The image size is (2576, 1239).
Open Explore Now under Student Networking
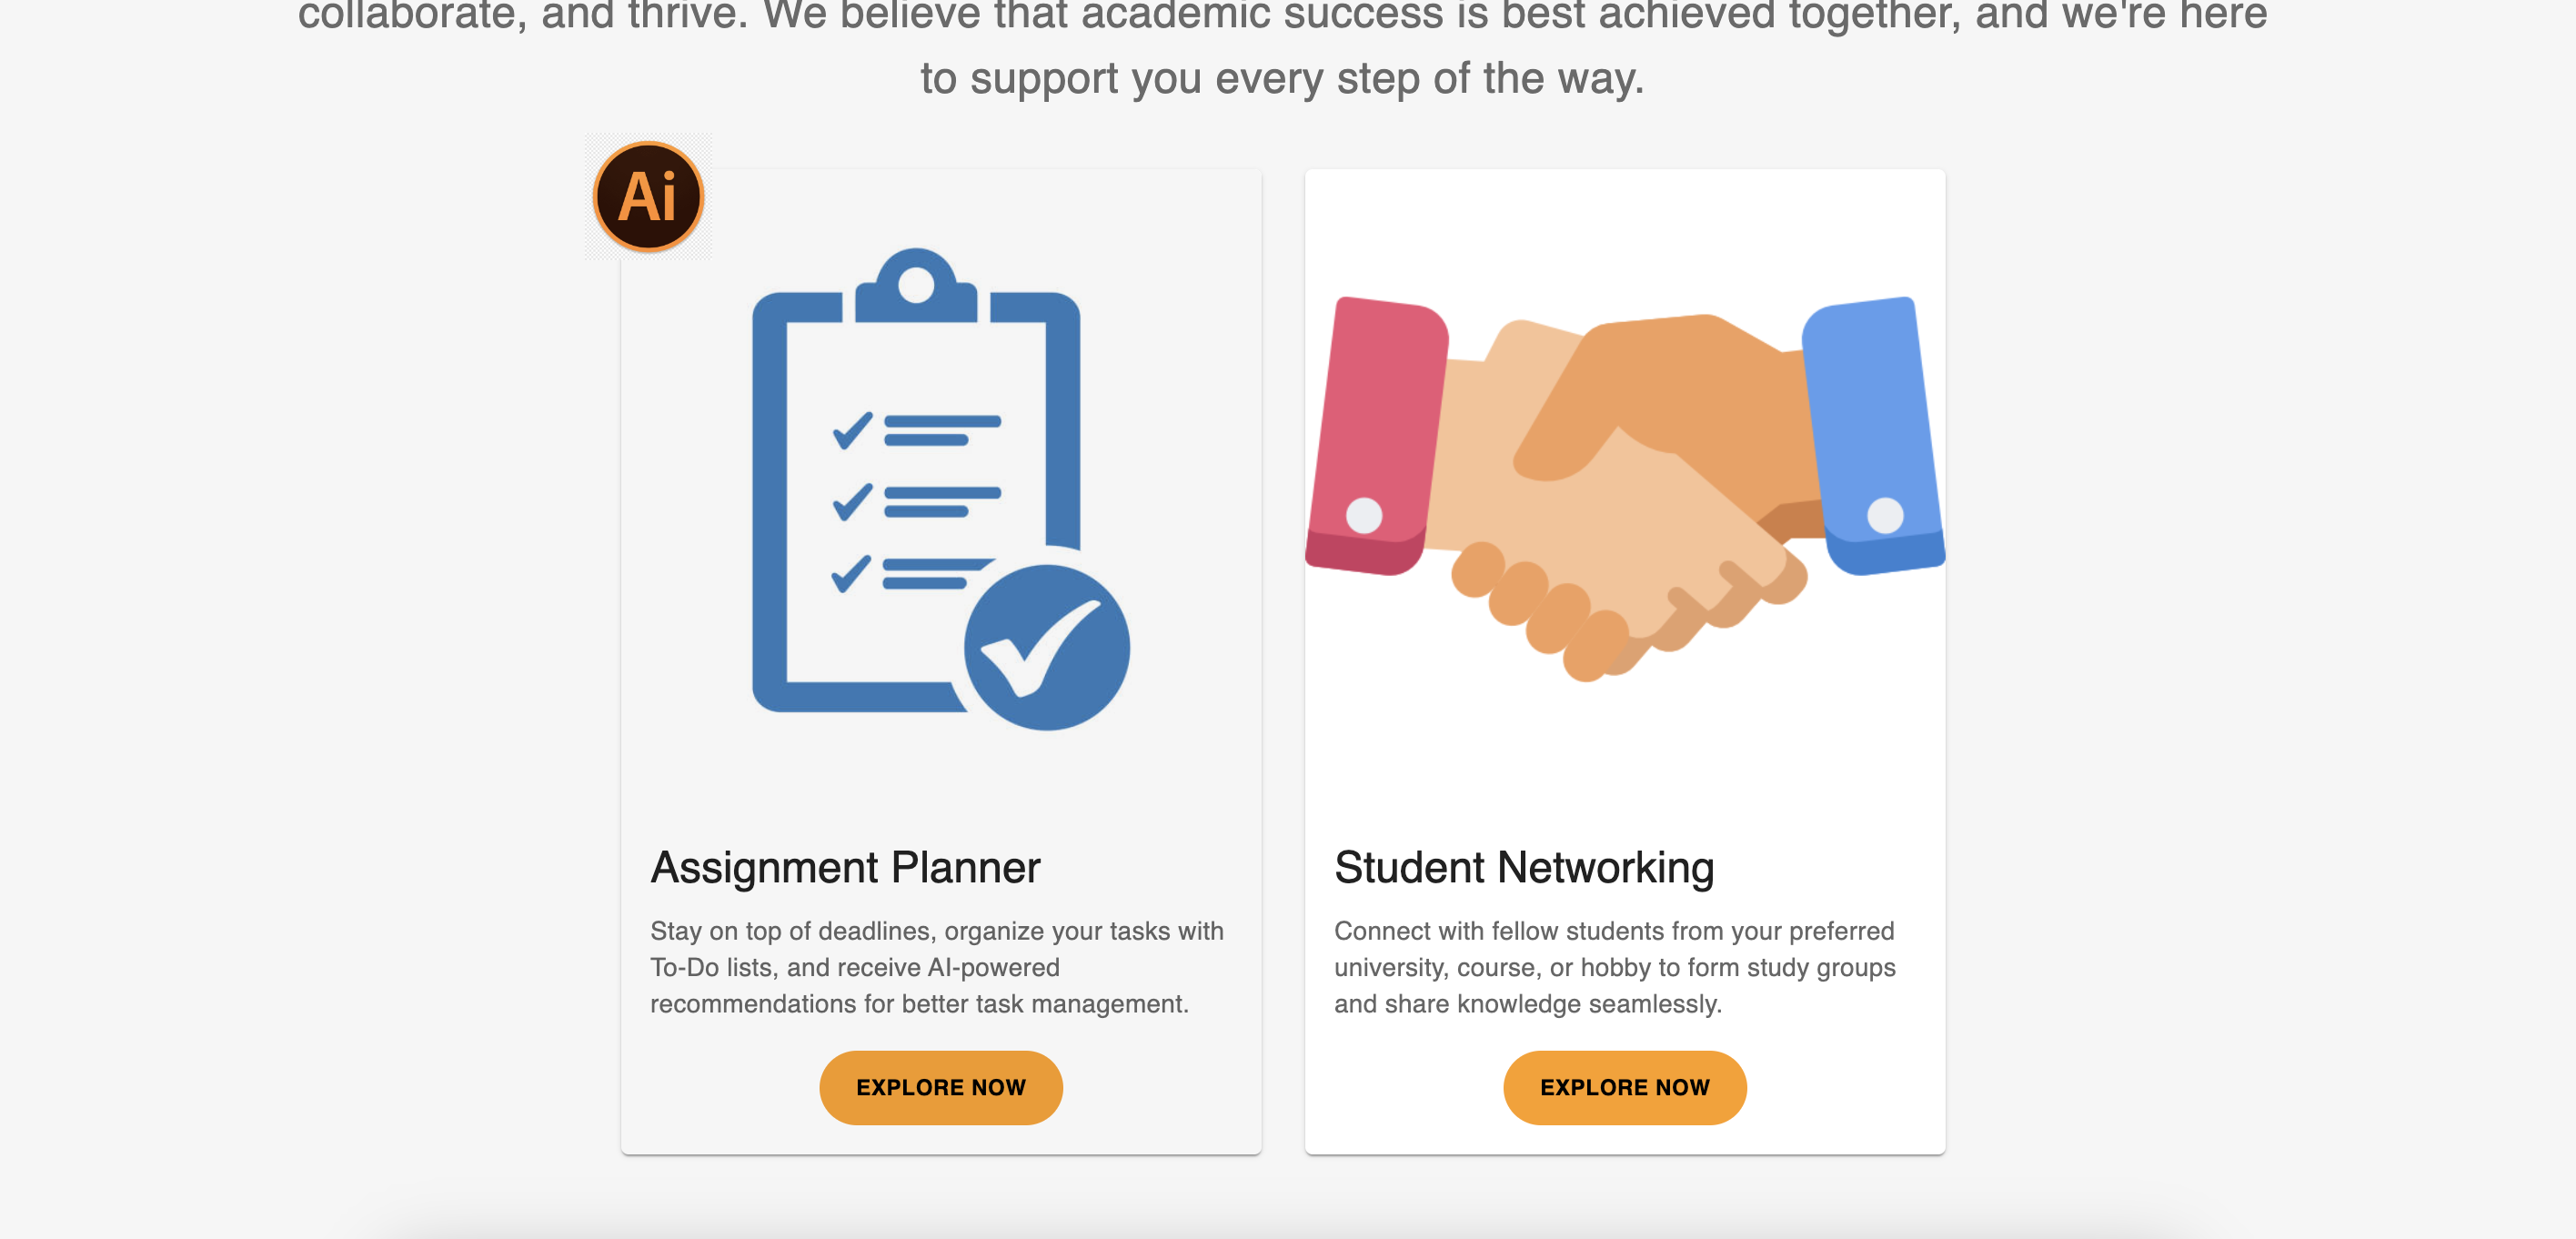(1624, 1087)
